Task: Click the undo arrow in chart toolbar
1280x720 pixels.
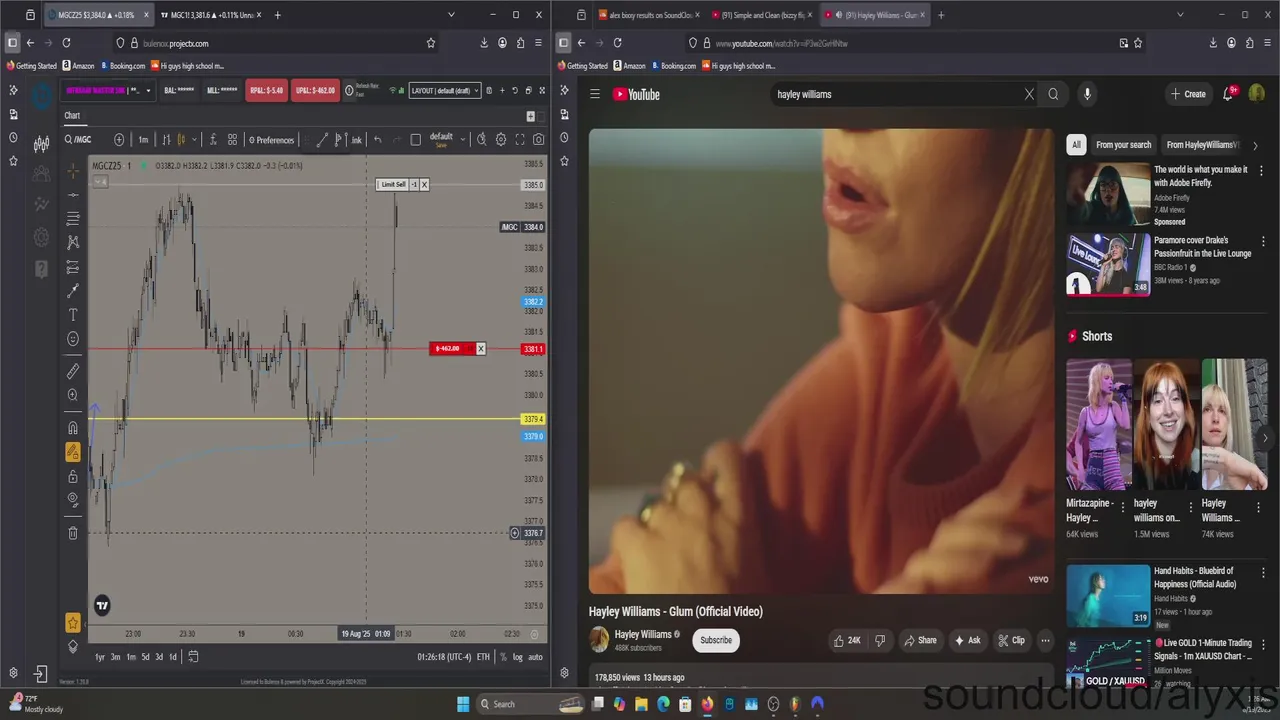Action: 377,139
